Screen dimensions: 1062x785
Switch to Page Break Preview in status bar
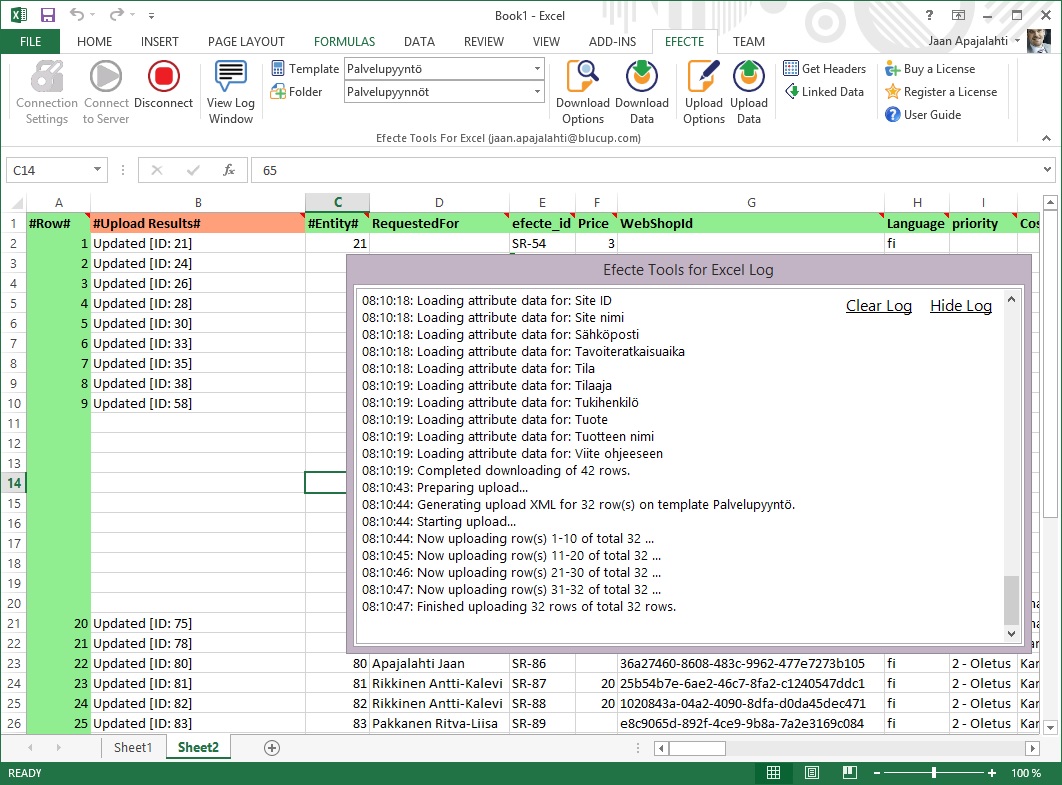pos(850,773)
